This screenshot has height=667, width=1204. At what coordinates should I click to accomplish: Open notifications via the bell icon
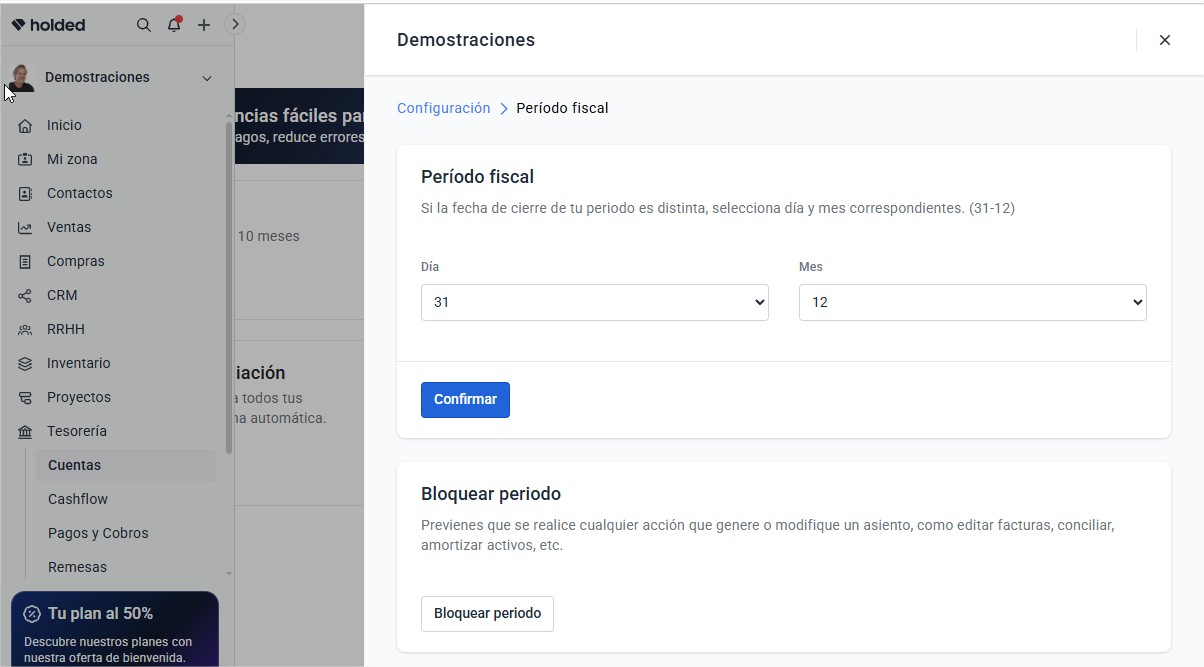173,25
